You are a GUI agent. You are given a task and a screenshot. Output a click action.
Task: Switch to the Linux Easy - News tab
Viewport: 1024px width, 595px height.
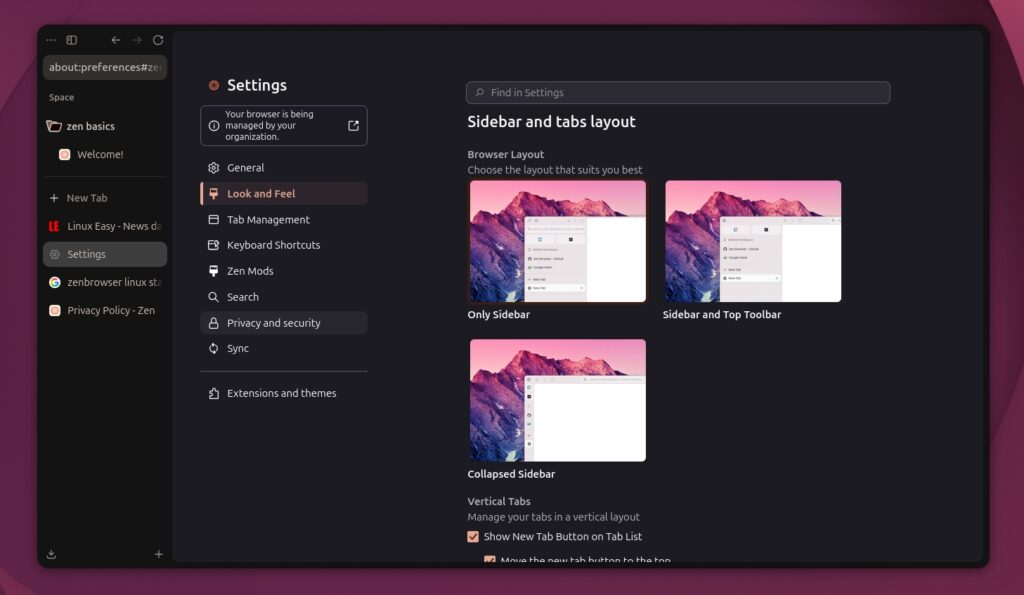point(105,226)
